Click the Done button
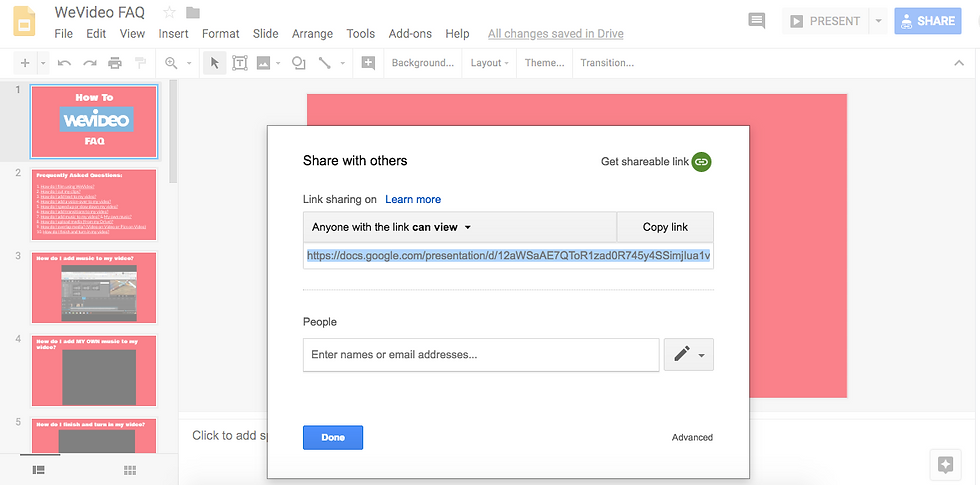Viewport: 980px width, 485px height. pyautogui.click(x=333, y=438)
